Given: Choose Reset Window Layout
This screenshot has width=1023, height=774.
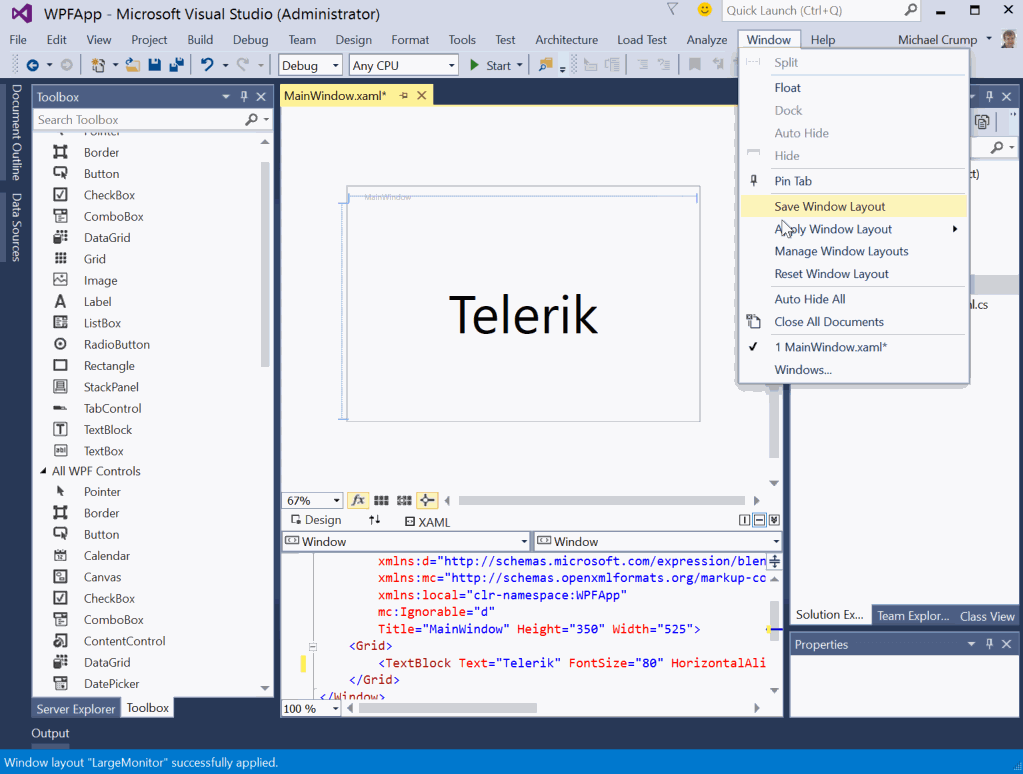Looking at the screenshot, I should pos(853,274).
